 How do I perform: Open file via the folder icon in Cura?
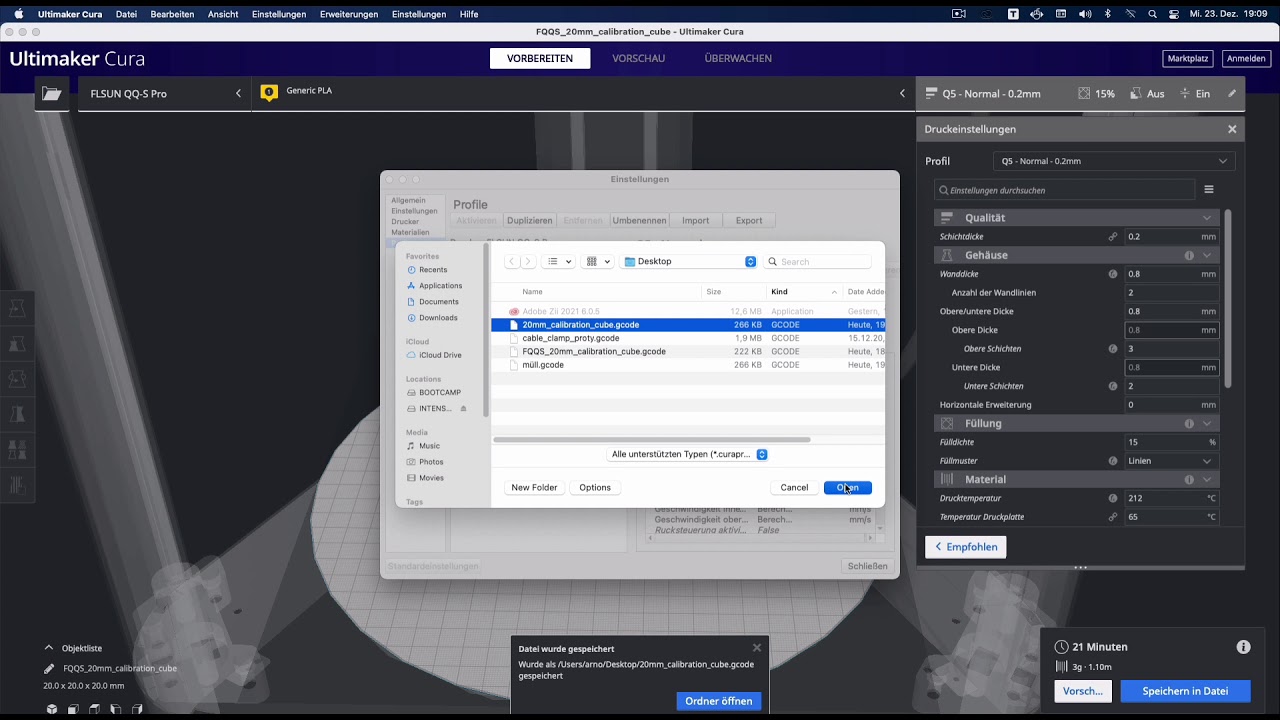52,93
